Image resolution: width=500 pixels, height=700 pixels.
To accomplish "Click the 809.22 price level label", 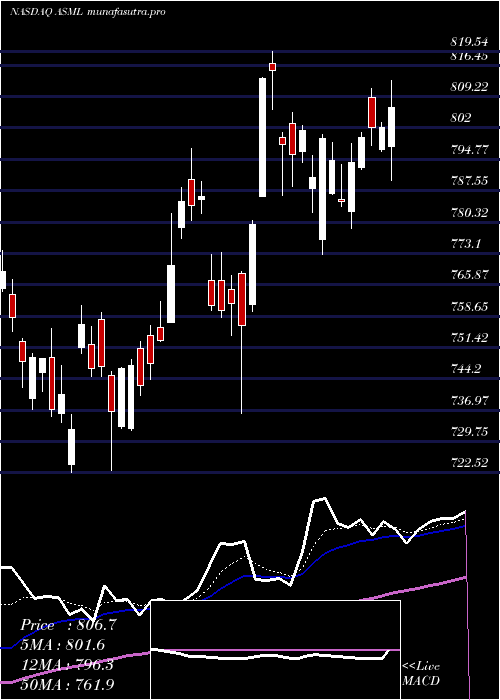I will pos(469,87).
